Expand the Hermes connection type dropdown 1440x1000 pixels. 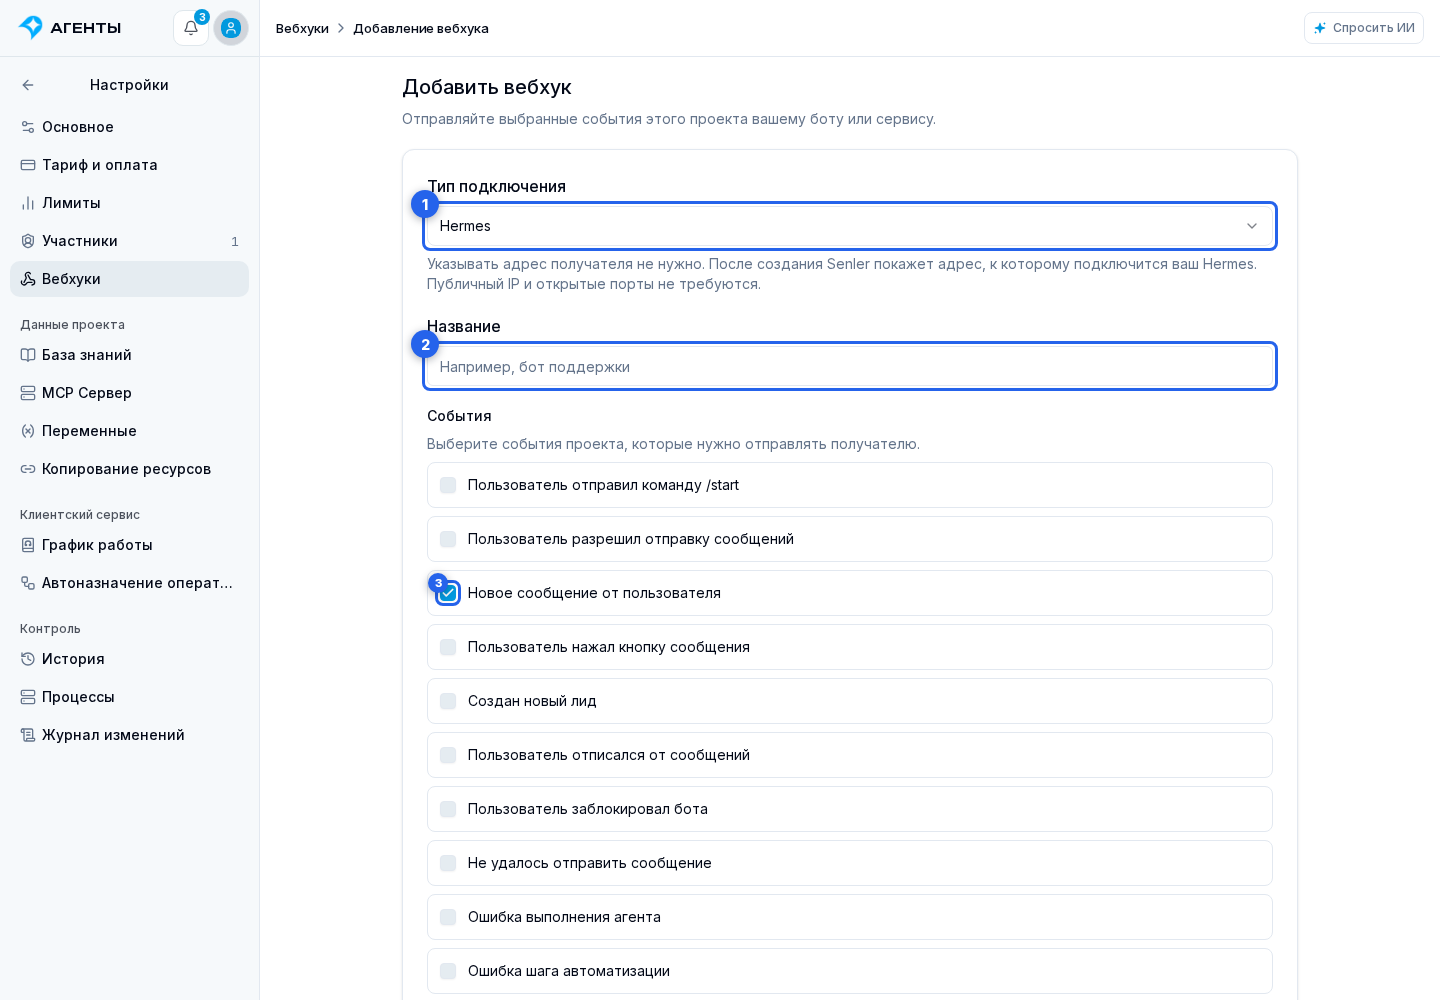click(x=850, y=226)
